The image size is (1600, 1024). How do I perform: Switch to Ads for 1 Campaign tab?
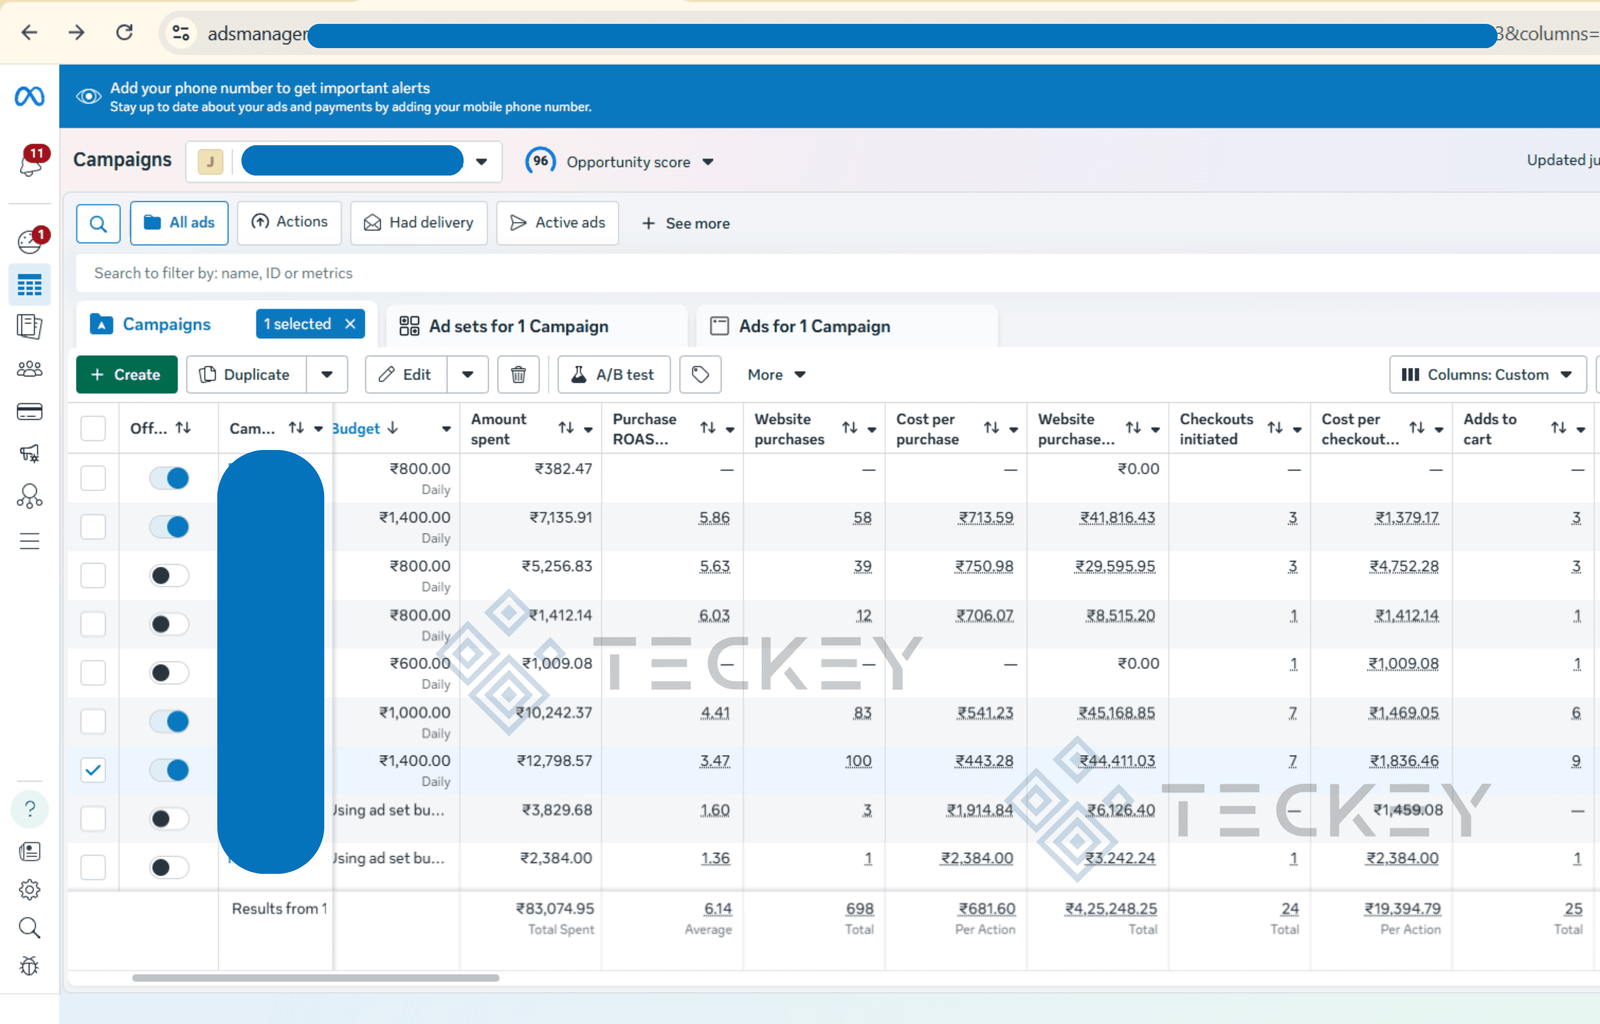(x=814, y=326)
